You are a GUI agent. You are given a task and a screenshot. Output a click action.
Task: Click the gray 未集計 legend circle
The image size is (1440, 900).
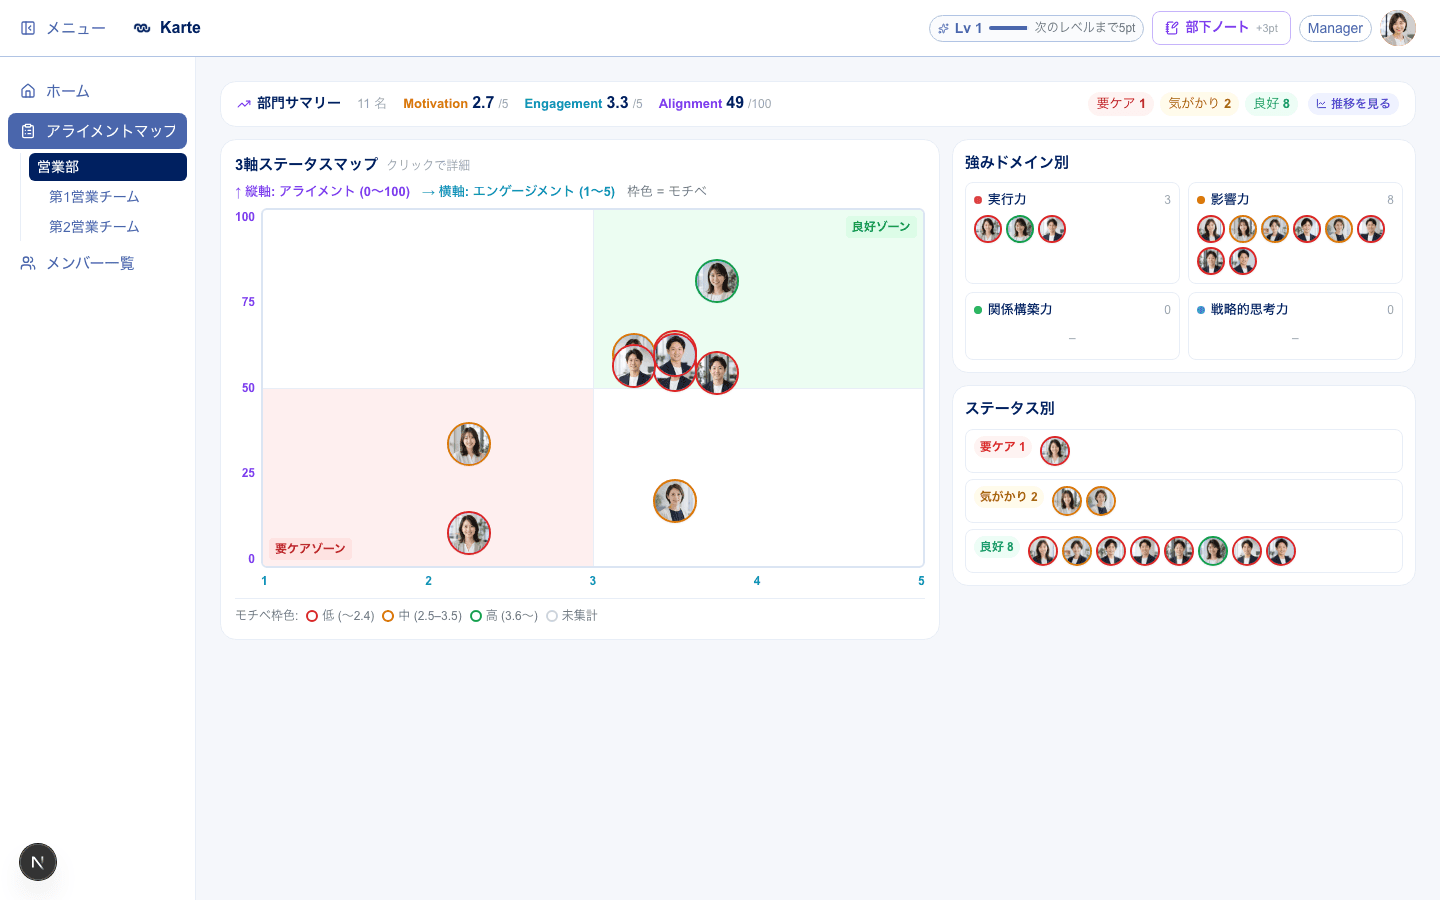pos(552,616)
